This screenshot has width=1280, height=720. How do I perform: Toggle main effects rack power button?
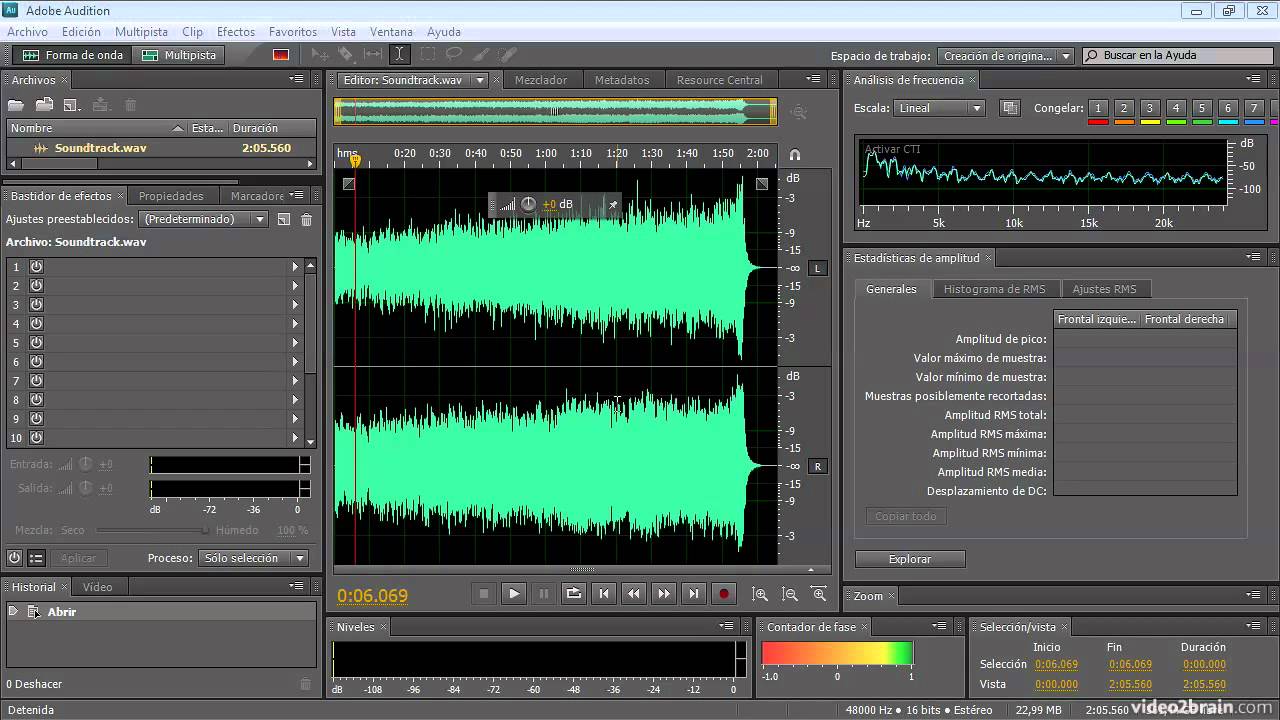coord(14,558)
